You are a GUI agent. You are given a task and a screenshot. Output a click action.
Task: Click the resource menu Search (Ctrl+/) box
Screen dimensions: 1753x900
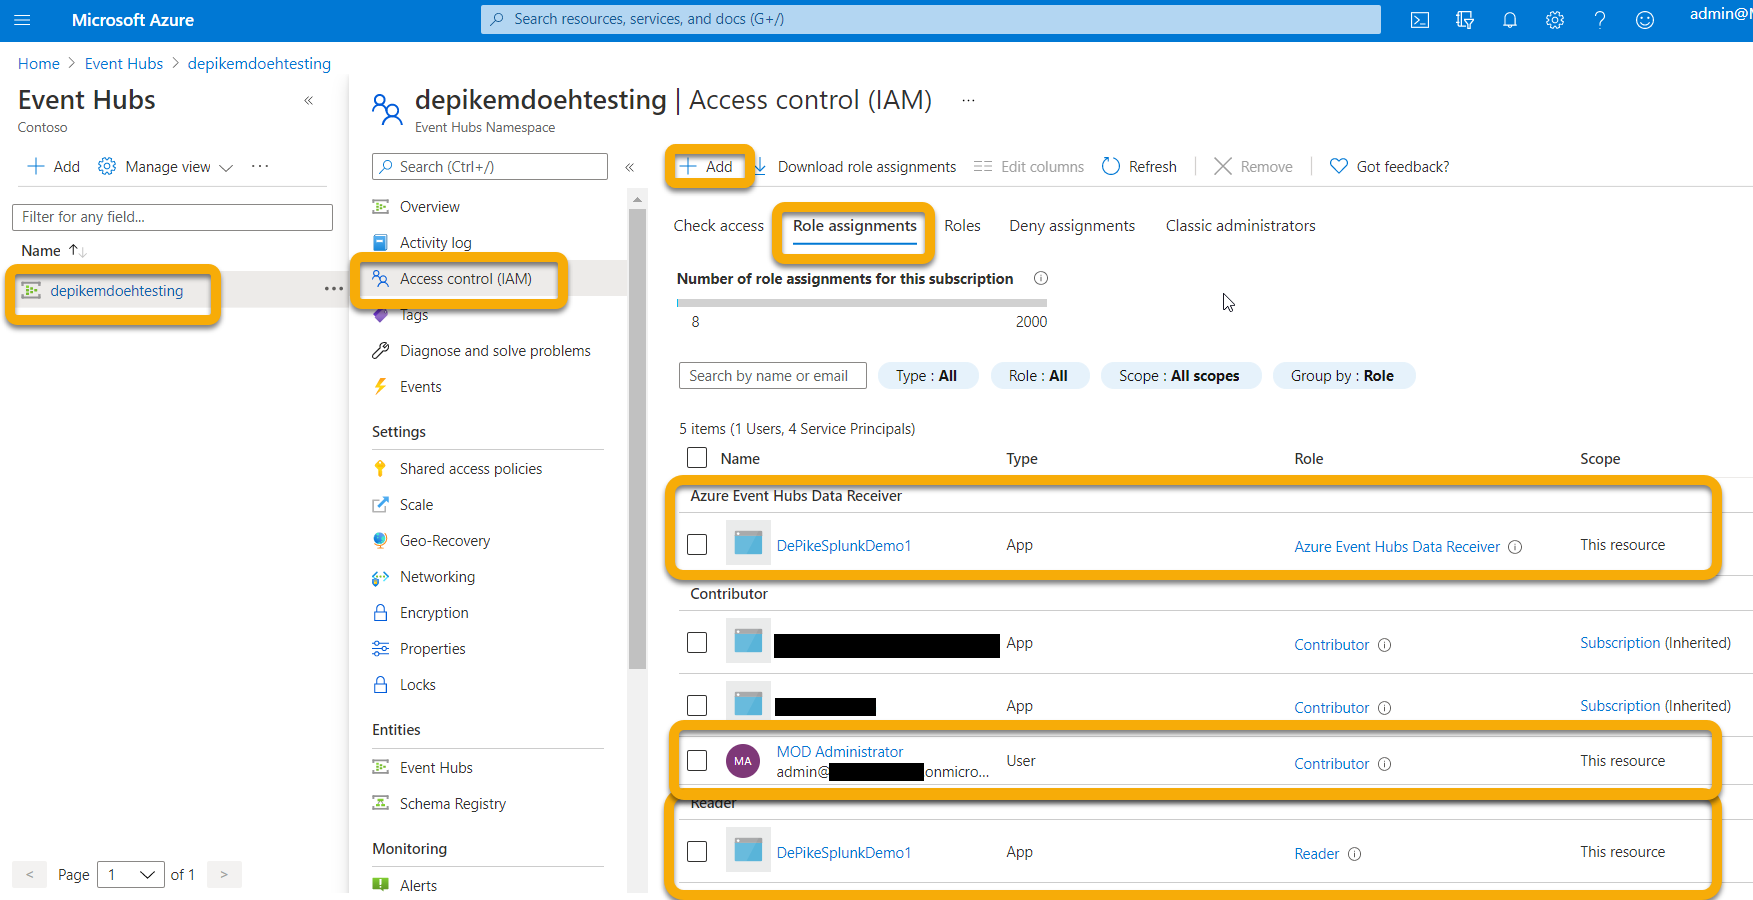pyautogui.click(x=490, y=167)
